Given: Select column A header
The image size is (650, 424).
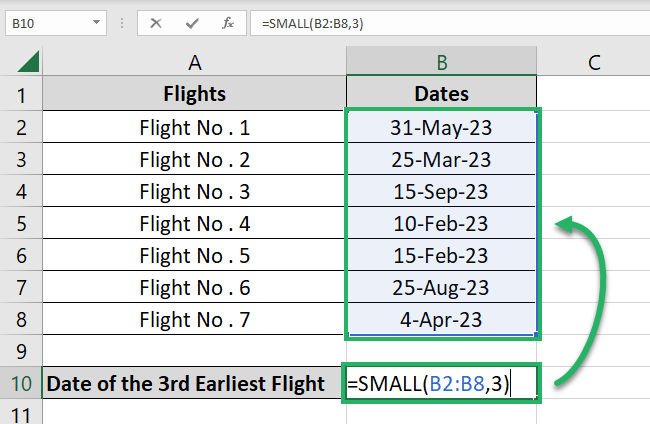Looking at the screenshot, I should (194, 62).
